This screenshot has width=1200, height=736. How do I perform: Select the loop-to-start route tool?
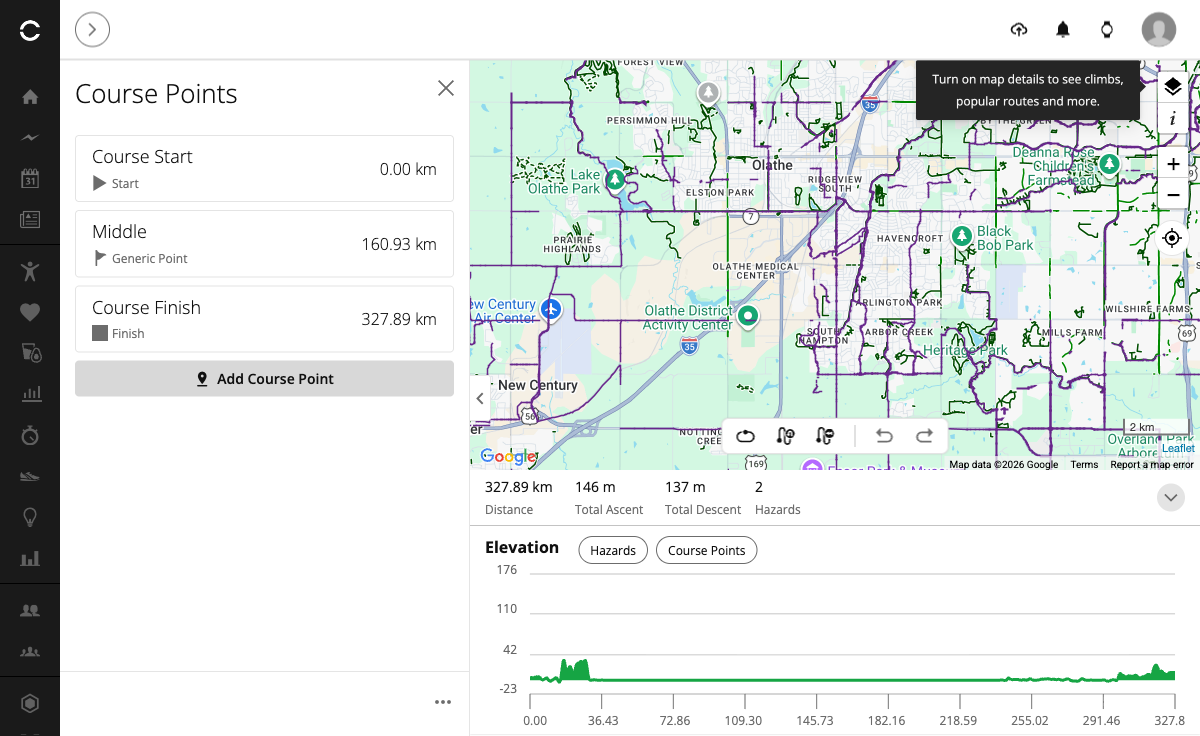point(746,436)
